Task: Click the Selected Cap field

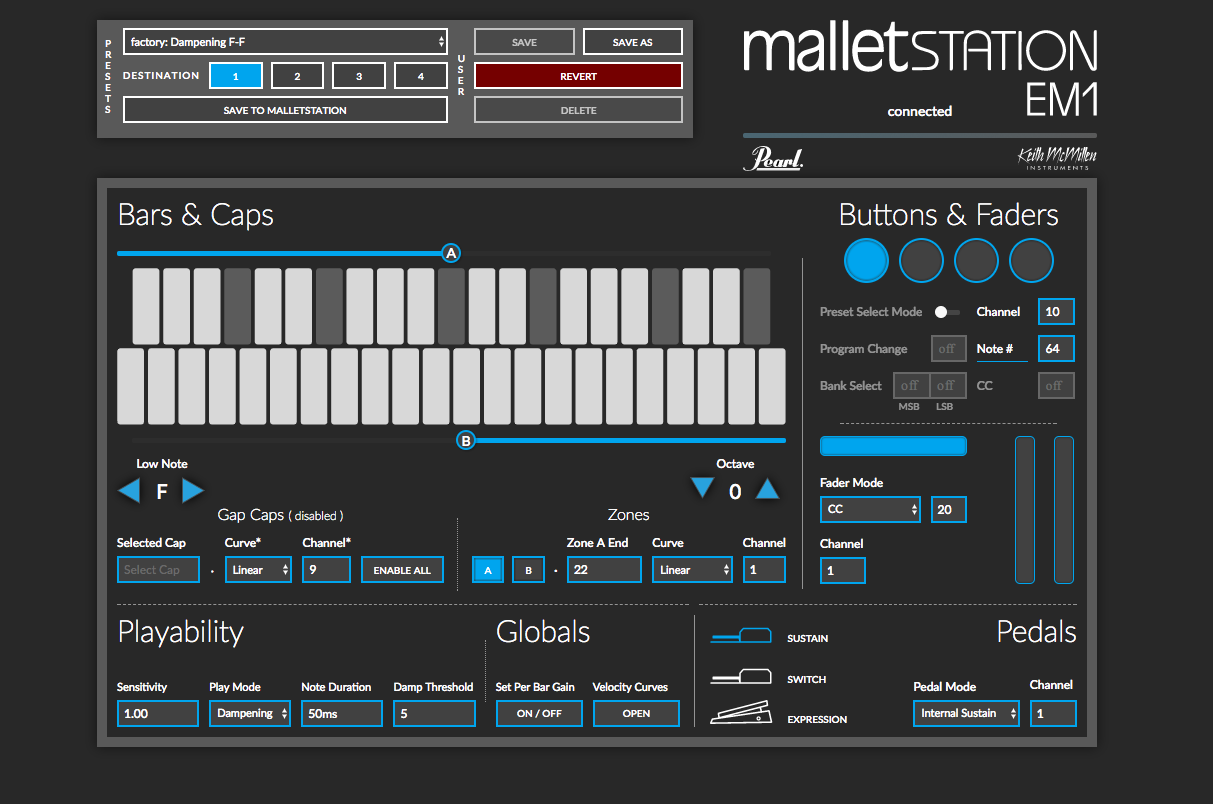Action: pos(157,570)
